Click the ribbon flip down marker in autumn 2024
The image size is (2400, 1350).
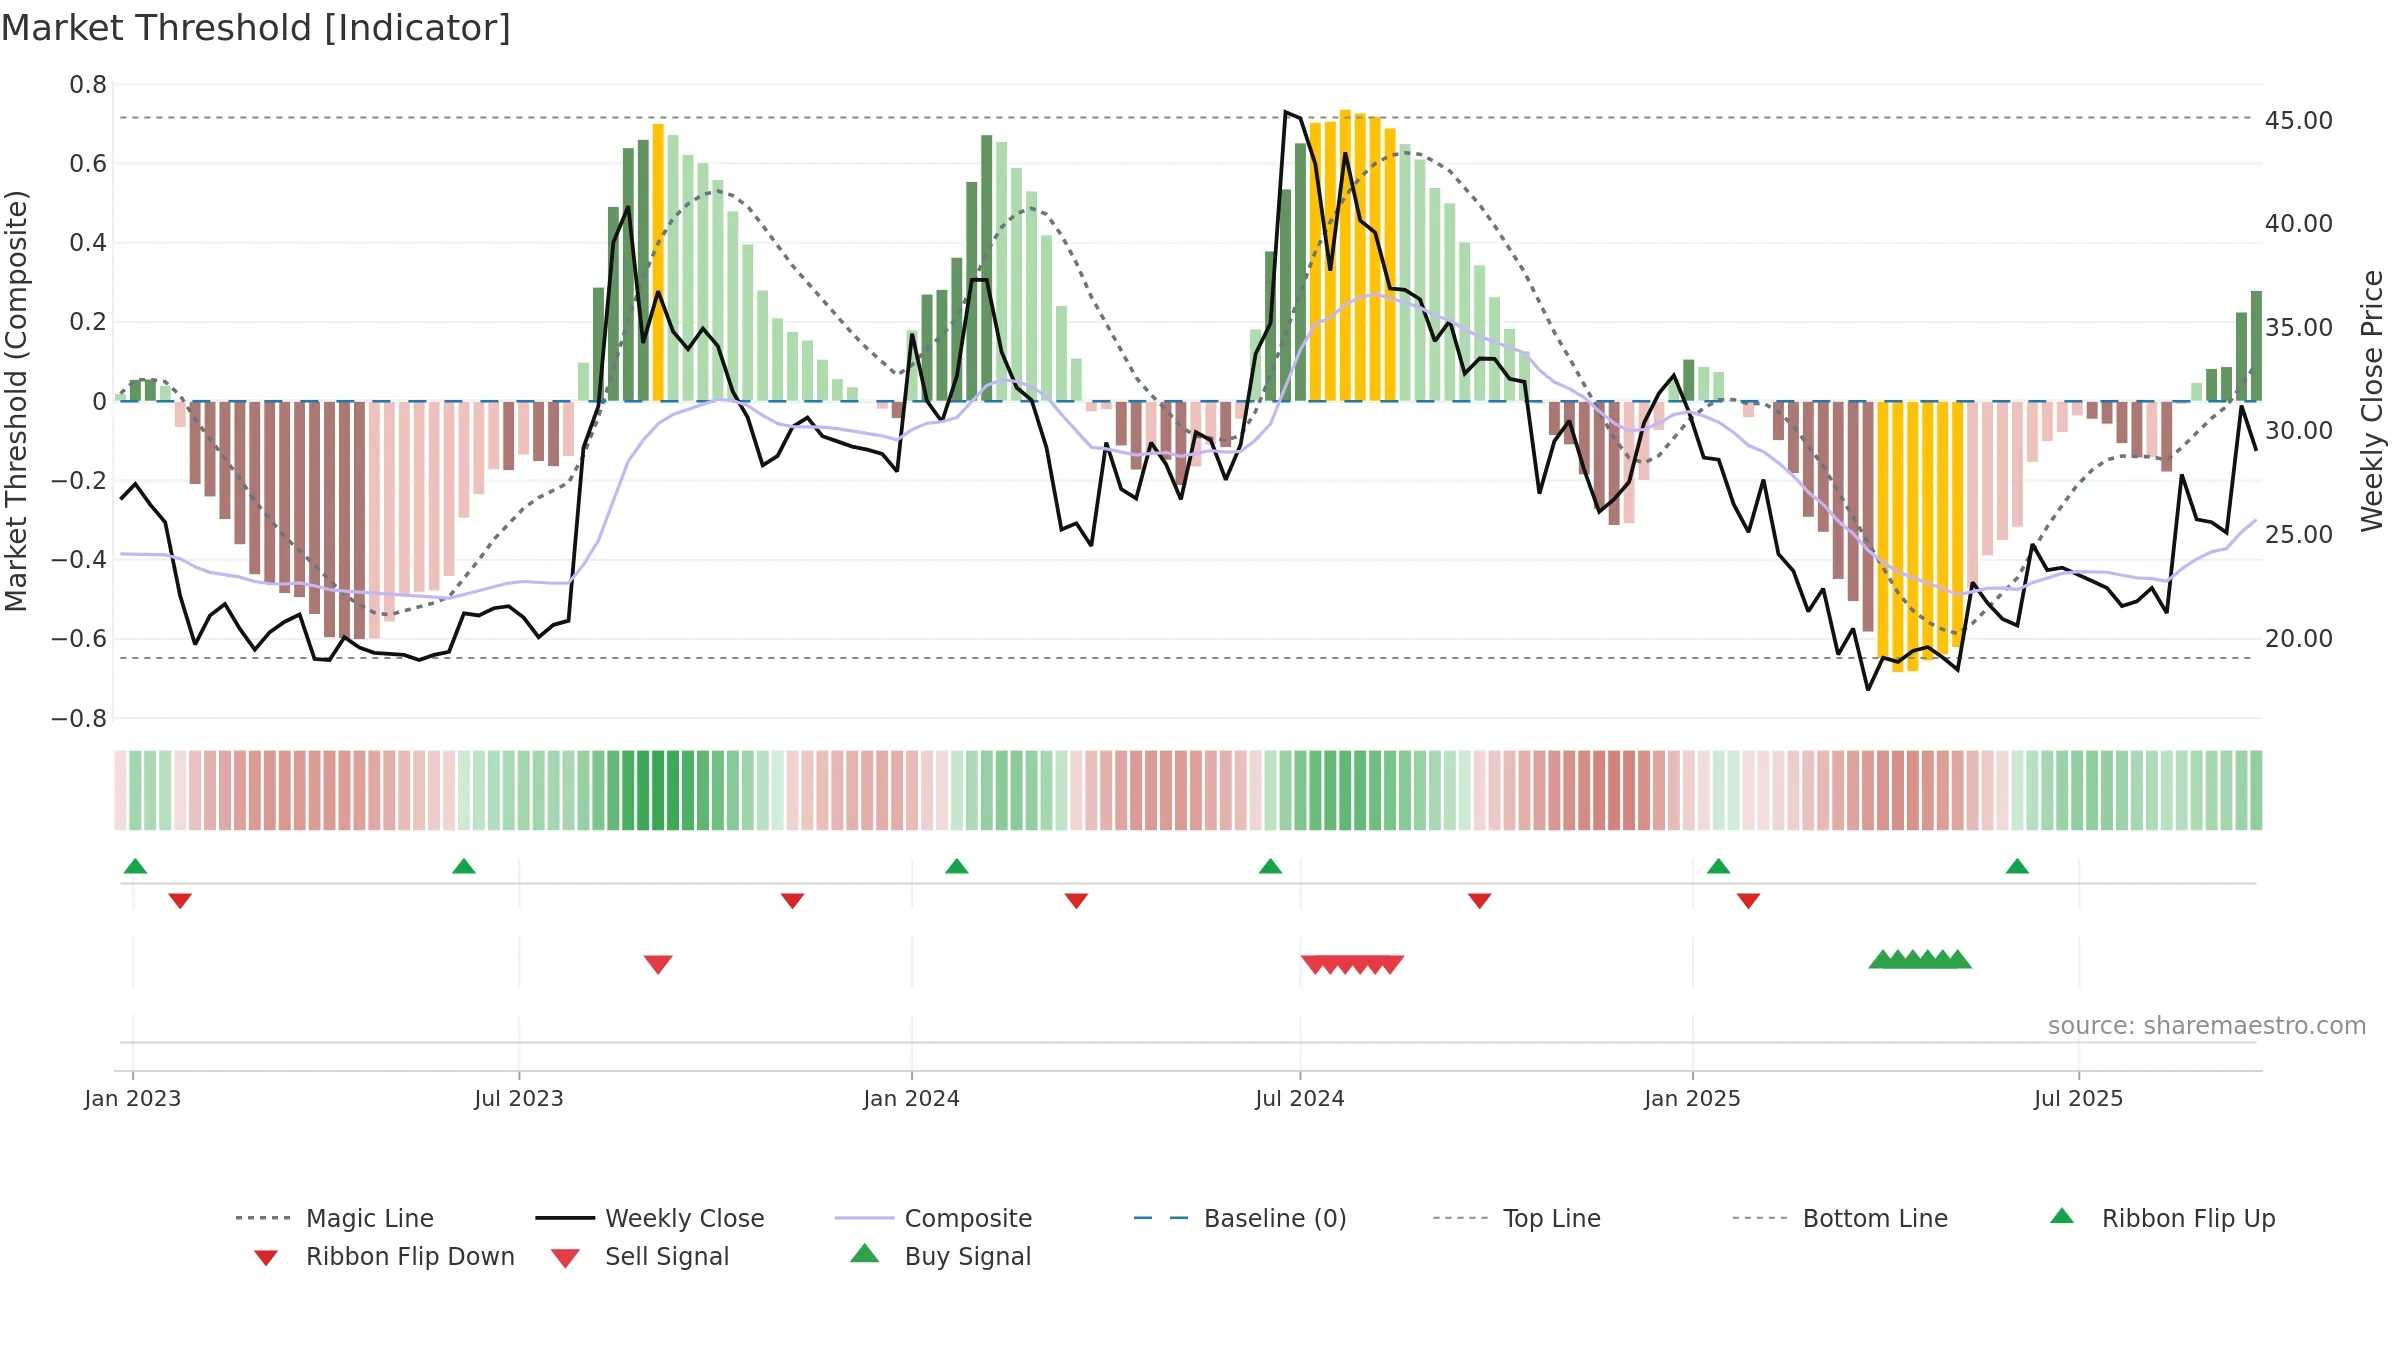tap(1480, 901)
